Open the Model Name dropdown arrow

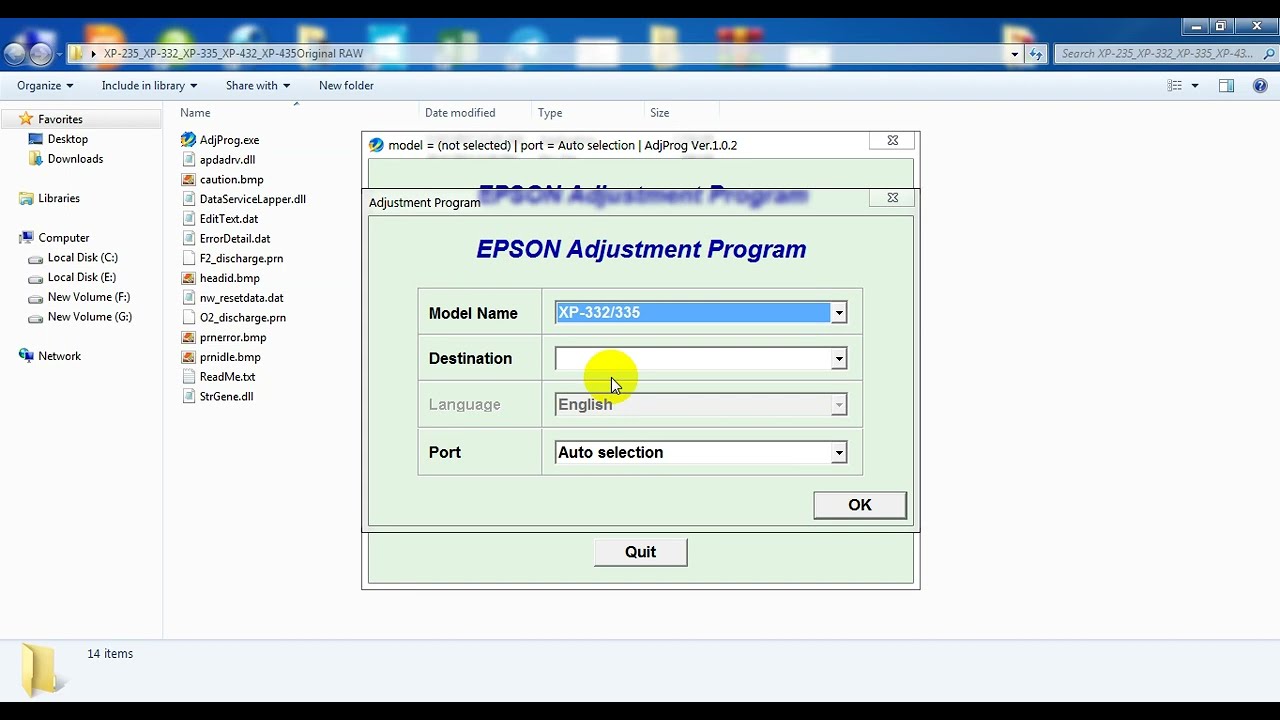click(839, 313)
